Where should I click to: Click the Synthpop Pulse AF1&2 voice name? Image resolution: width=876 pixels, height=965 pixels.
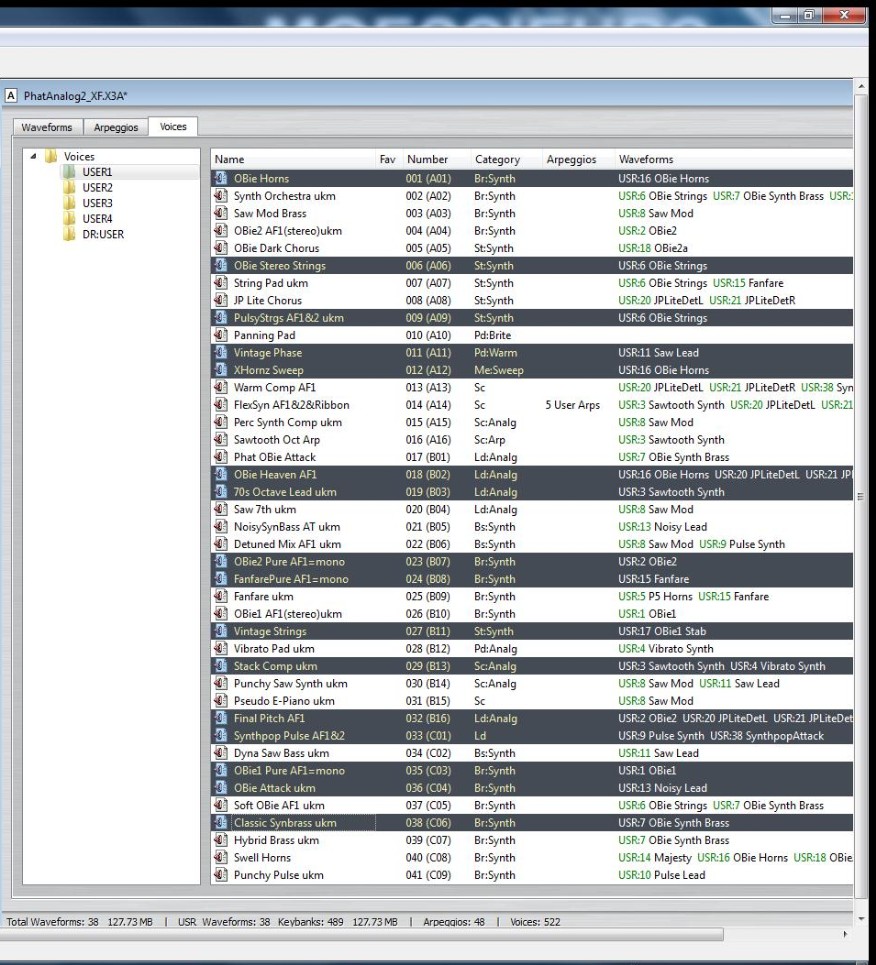click(289, 736)
